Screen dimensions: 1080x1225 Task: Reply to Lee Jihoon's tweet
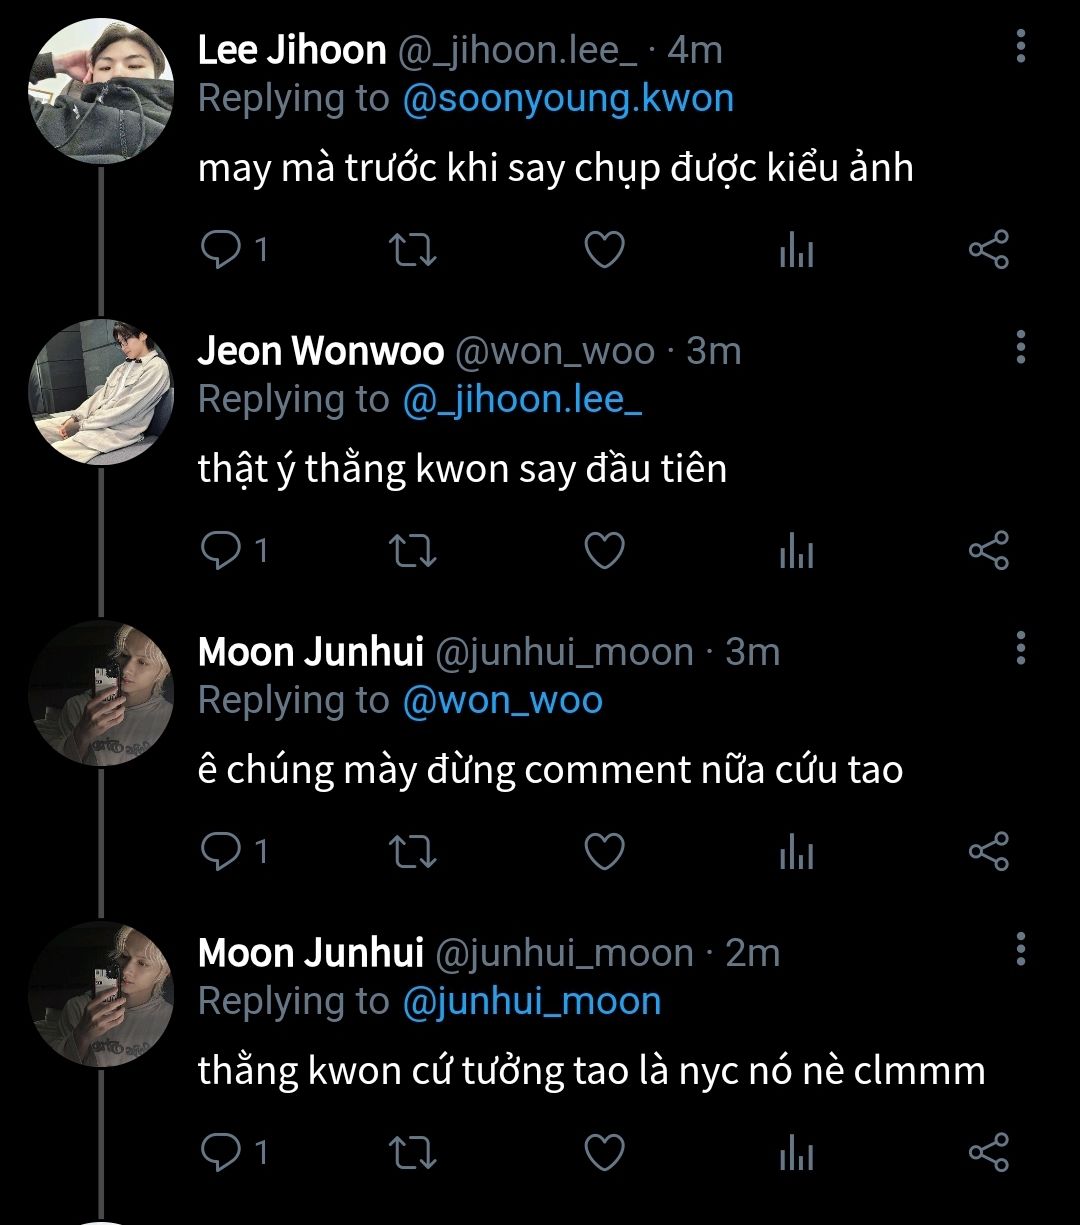[218, 249]
